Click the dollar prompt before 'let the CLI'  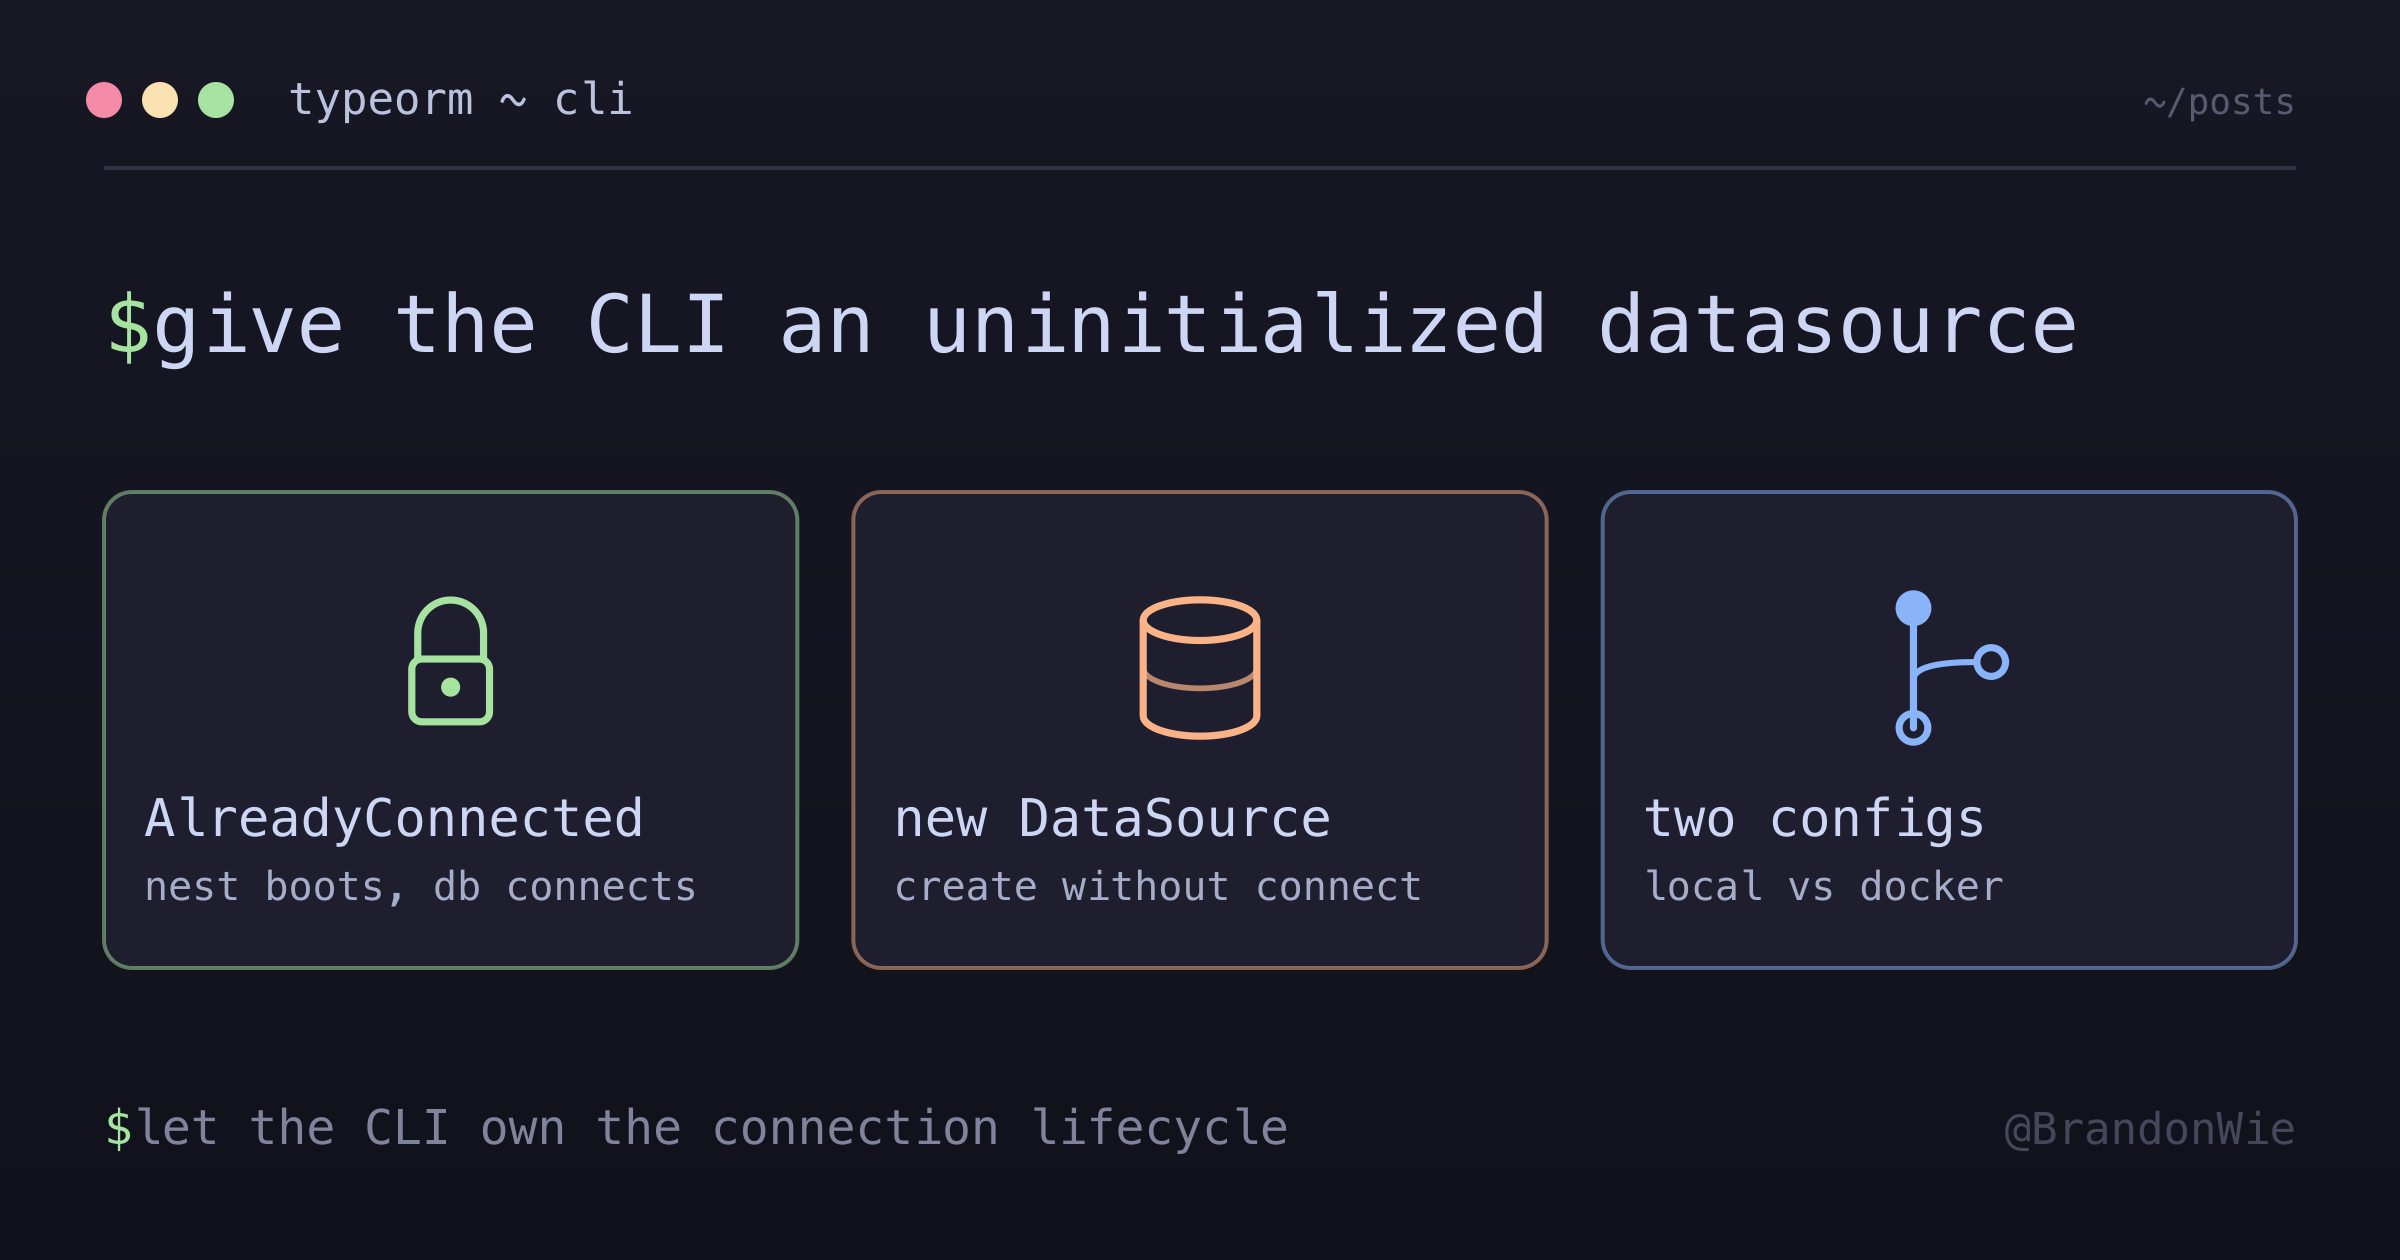click(x=119, y=1128)
